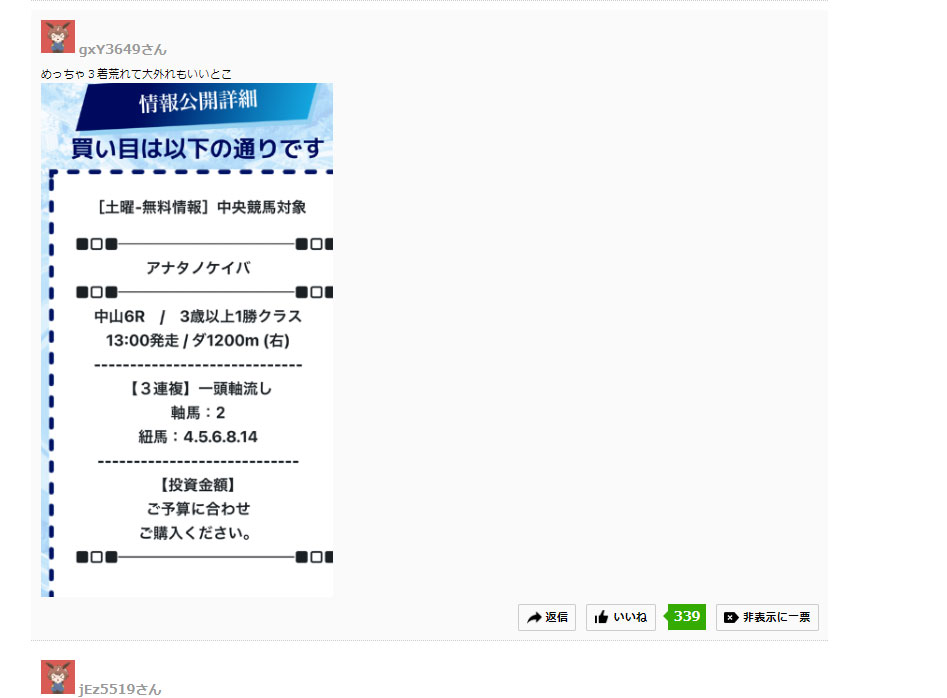Click the 買い目は以下の通りです heading in image

click(197, 149)
